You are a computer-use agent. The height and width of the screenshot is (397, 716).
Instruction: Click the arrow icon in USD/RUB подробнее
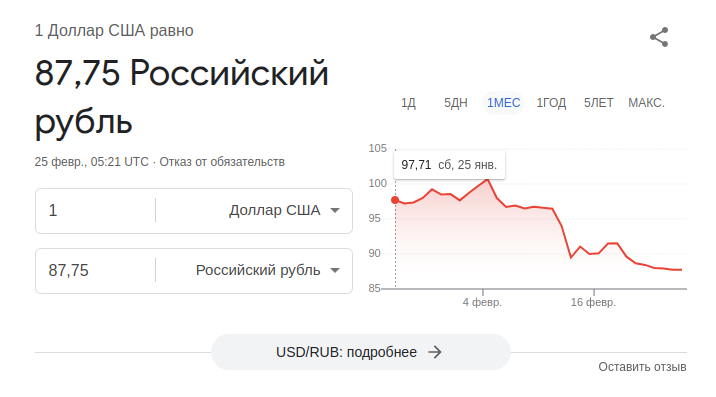click(435, 352)
